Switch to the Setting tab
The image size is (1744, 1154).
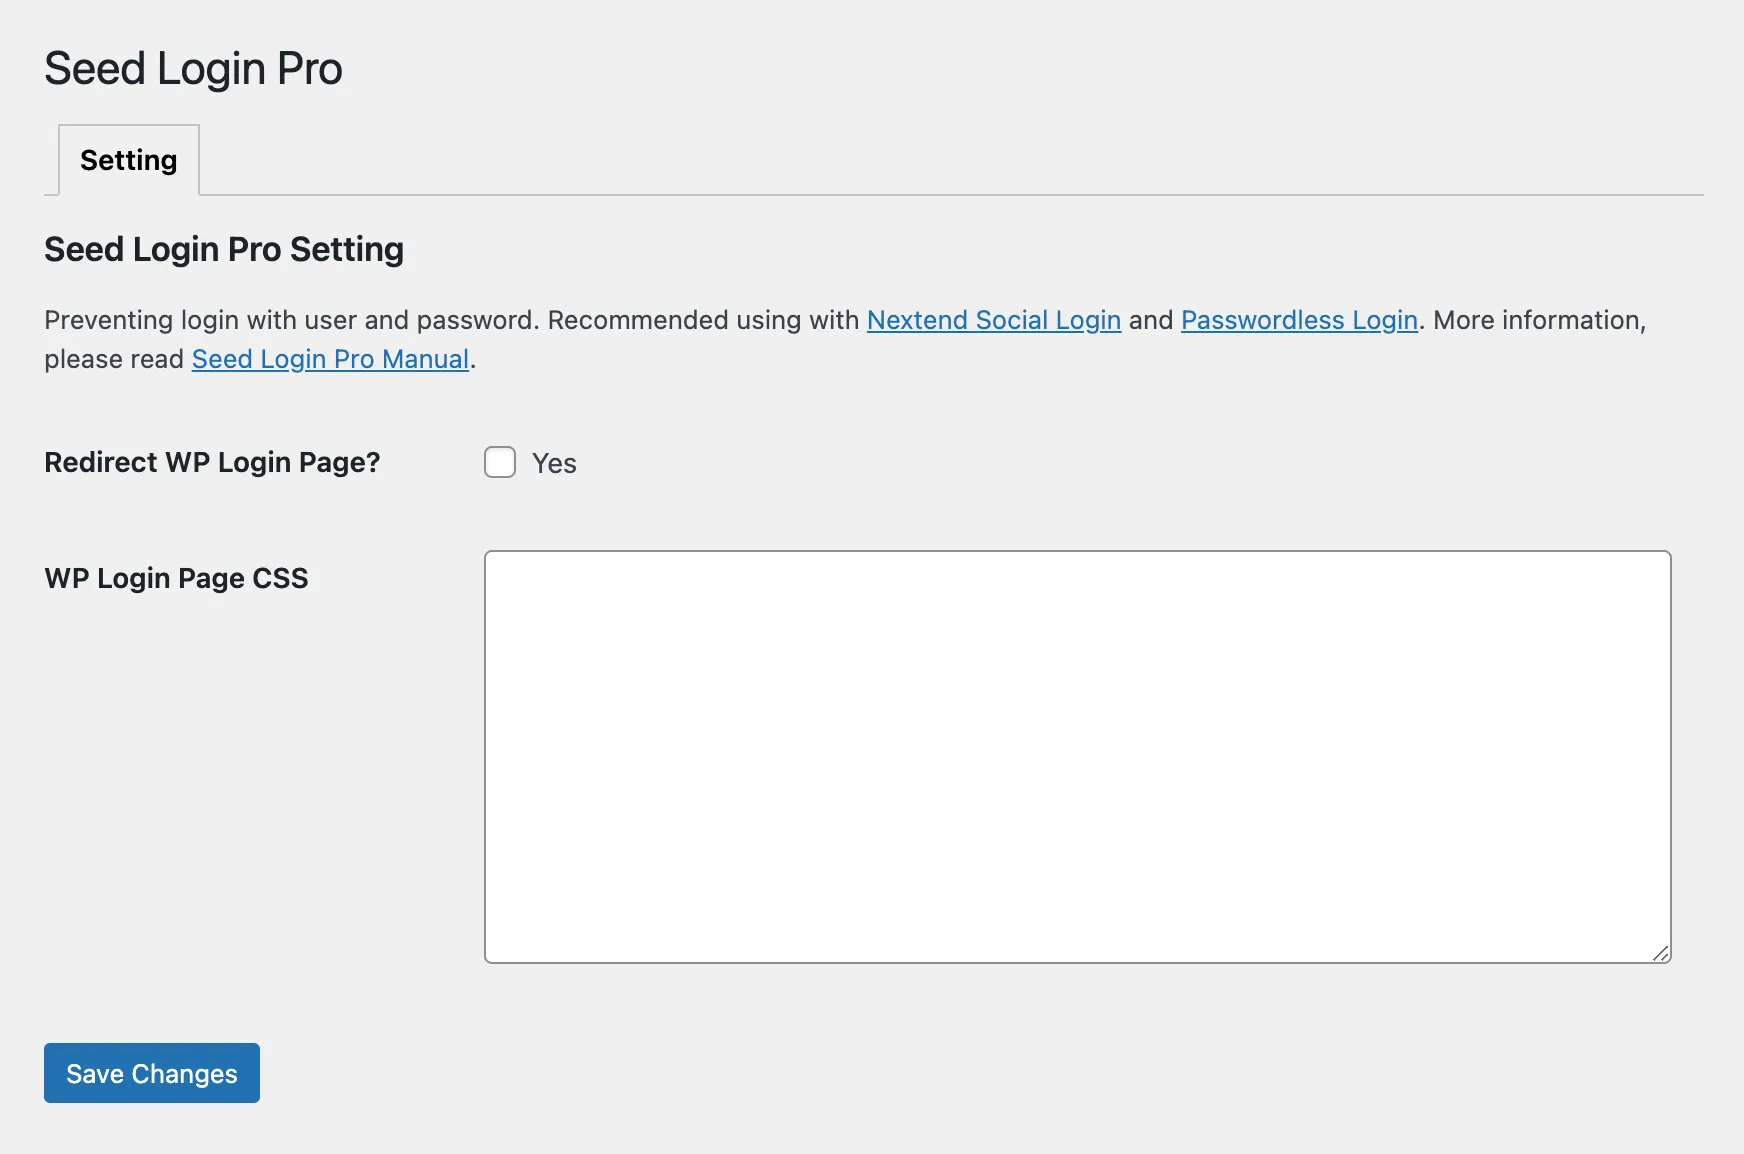[x=129, y=160]
